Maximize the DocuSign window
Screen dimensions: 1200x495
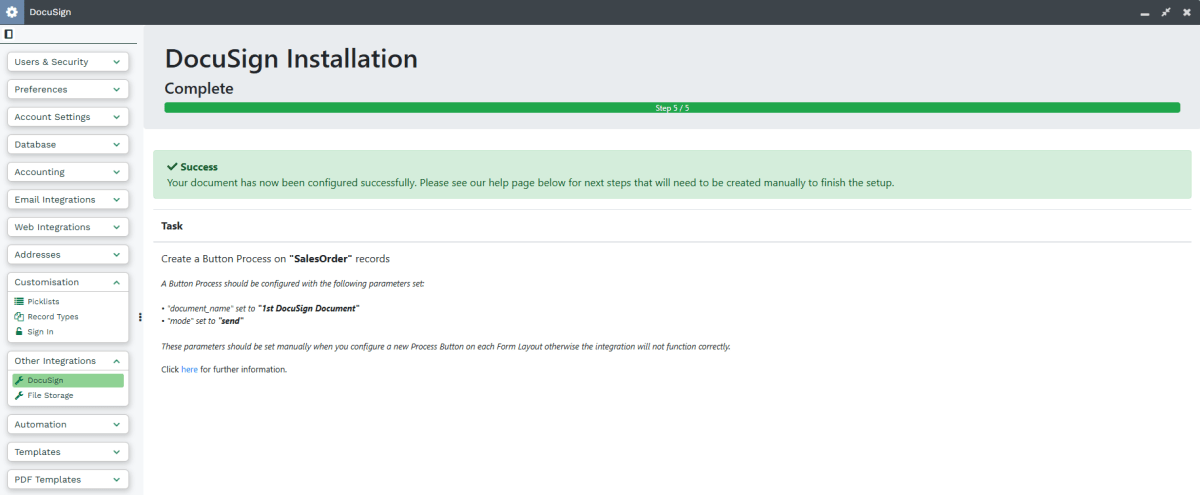[1166, 12]
